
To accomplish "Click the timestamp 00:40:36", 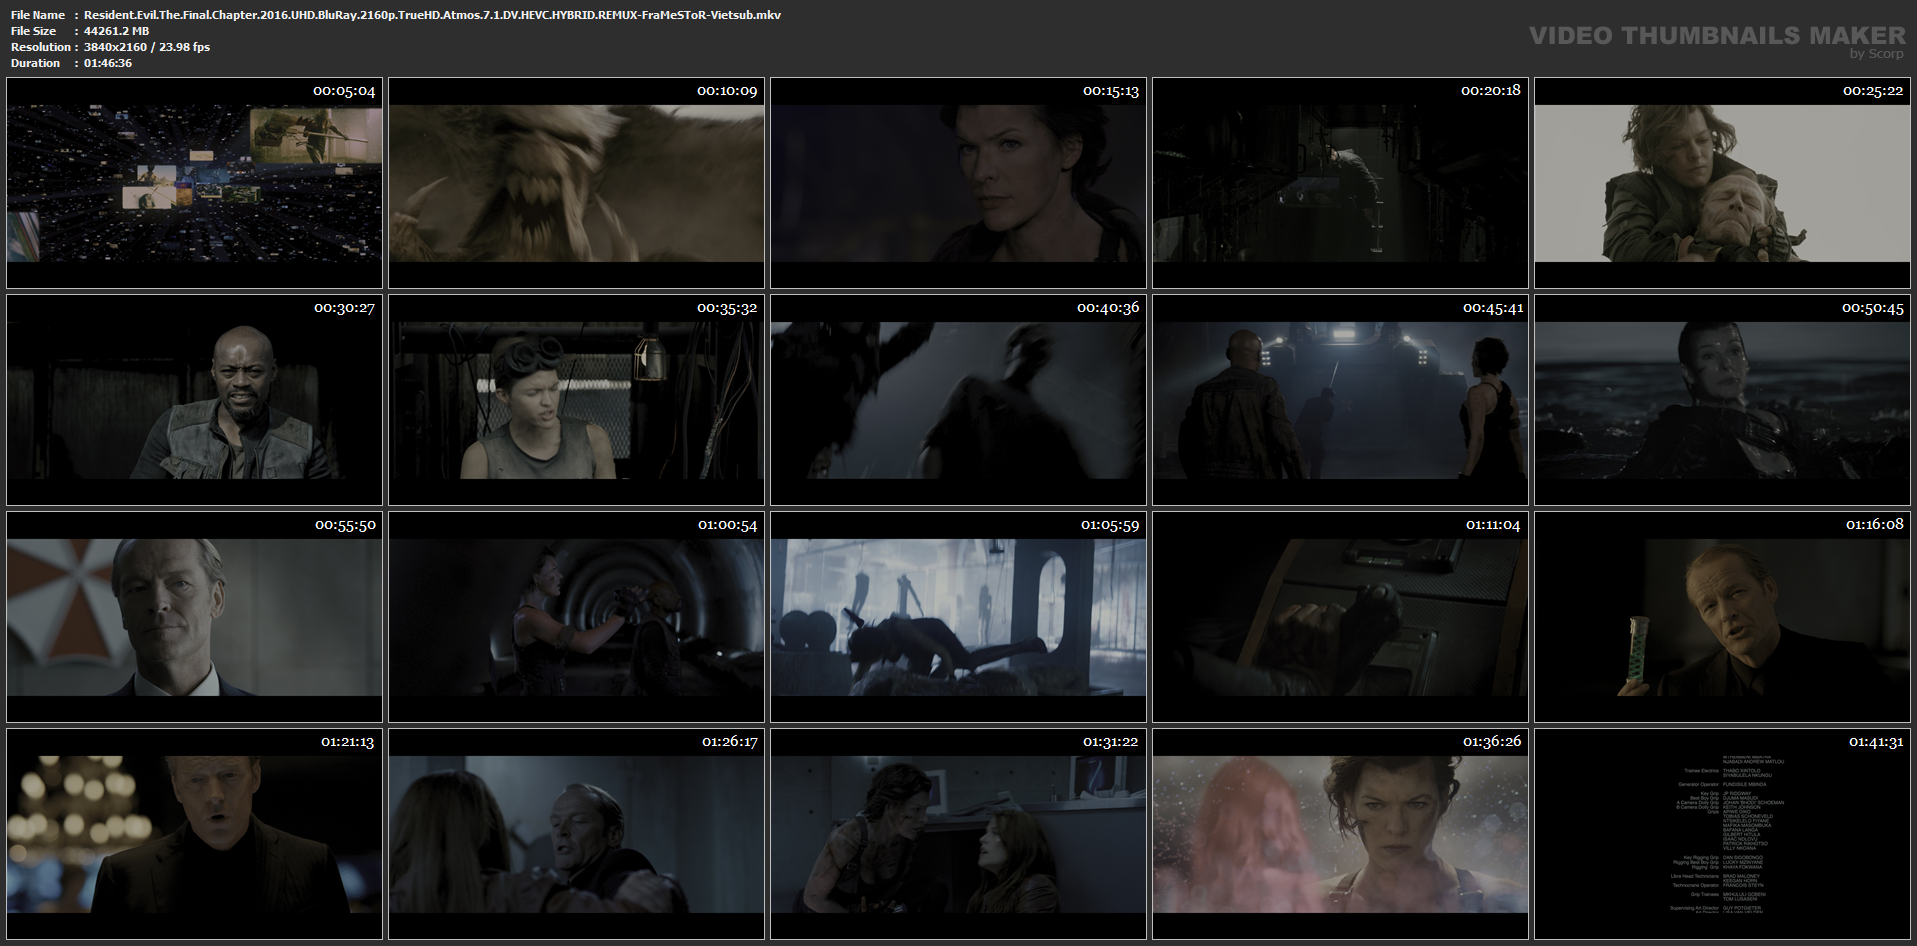I will click(x=1108, y=308).
